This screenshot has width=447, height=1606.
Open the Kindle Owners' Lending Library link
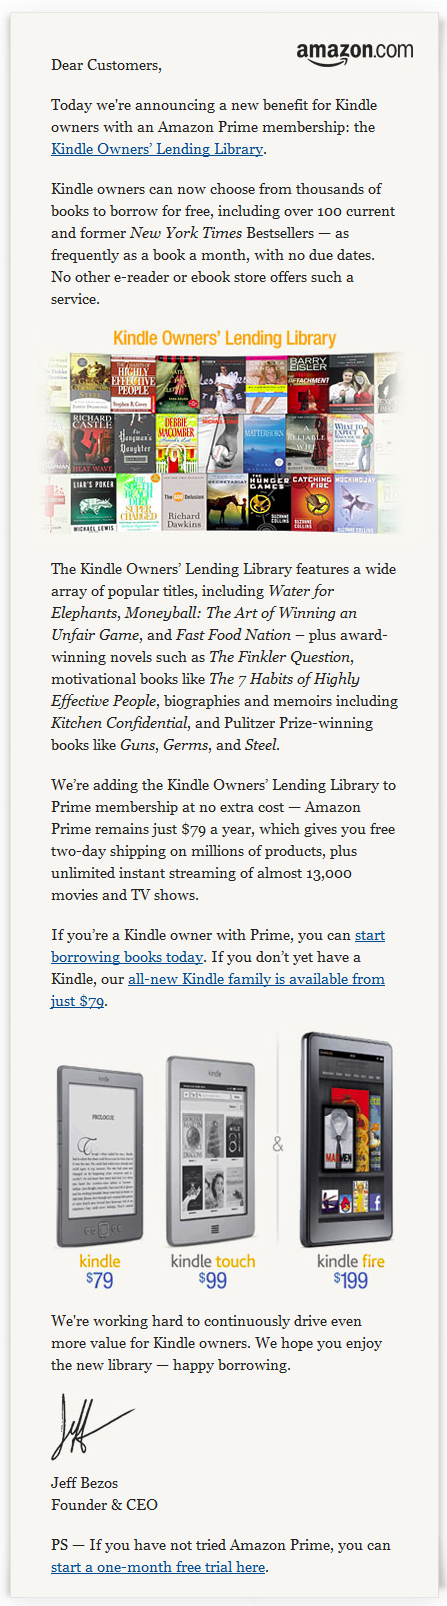coord(157,149)
